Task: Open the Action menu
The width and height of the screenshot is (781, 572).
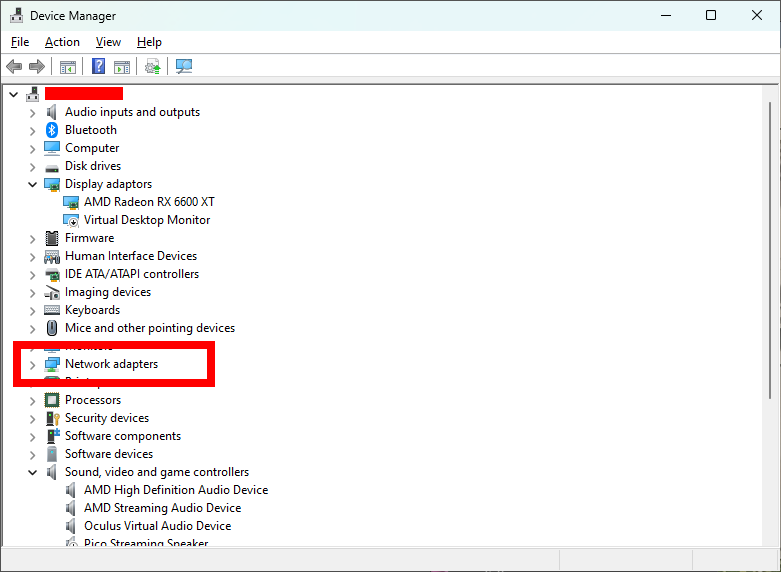Action: (62, 42)
